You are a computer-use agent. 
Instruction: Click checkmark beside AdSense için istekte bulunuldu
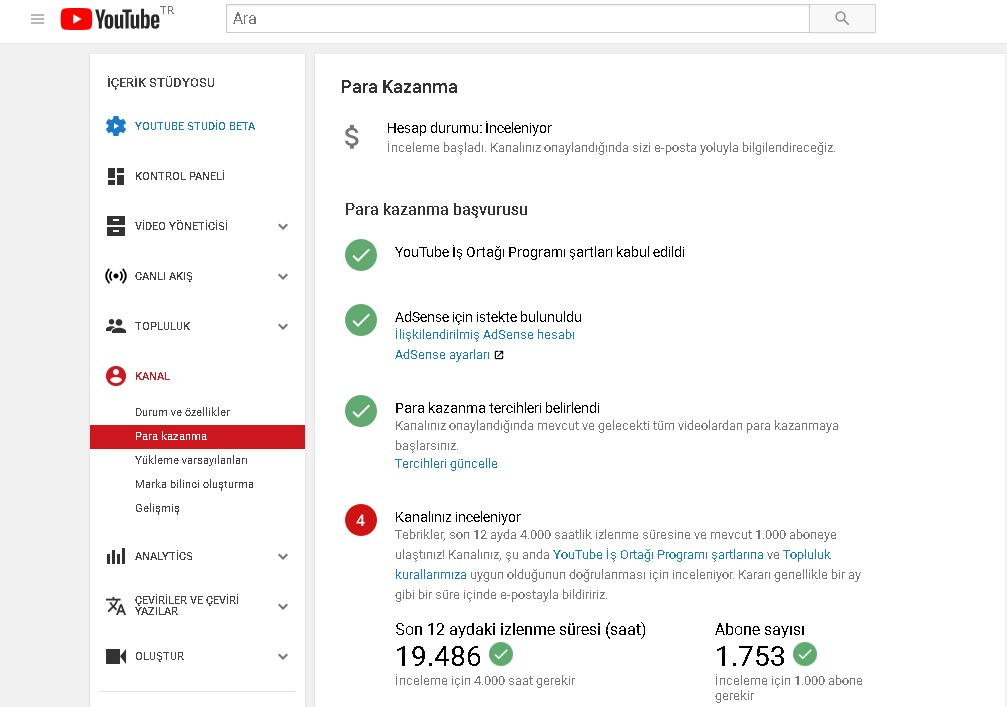coord(361,320)
